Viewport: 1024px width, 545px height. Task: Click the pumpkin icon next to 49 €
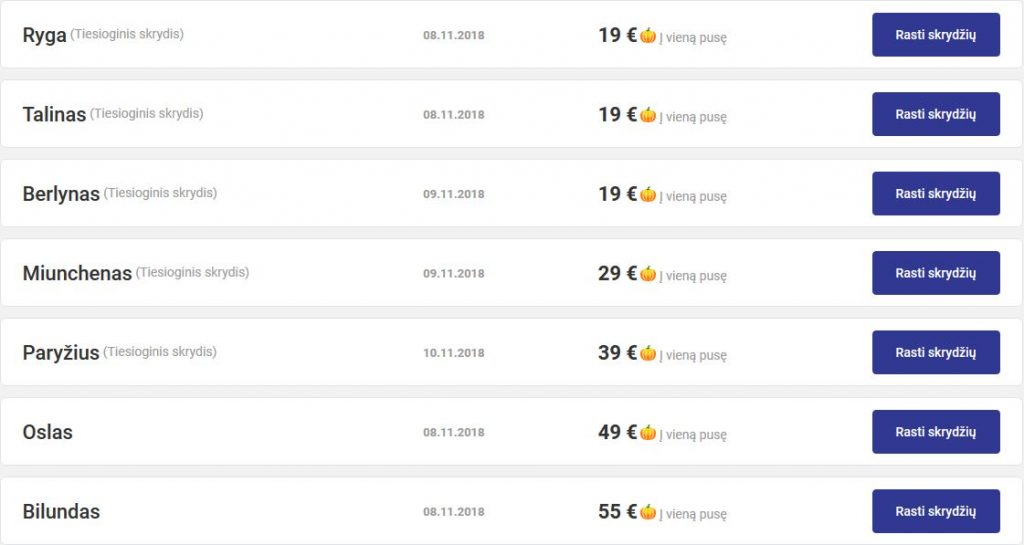[648, 432]
